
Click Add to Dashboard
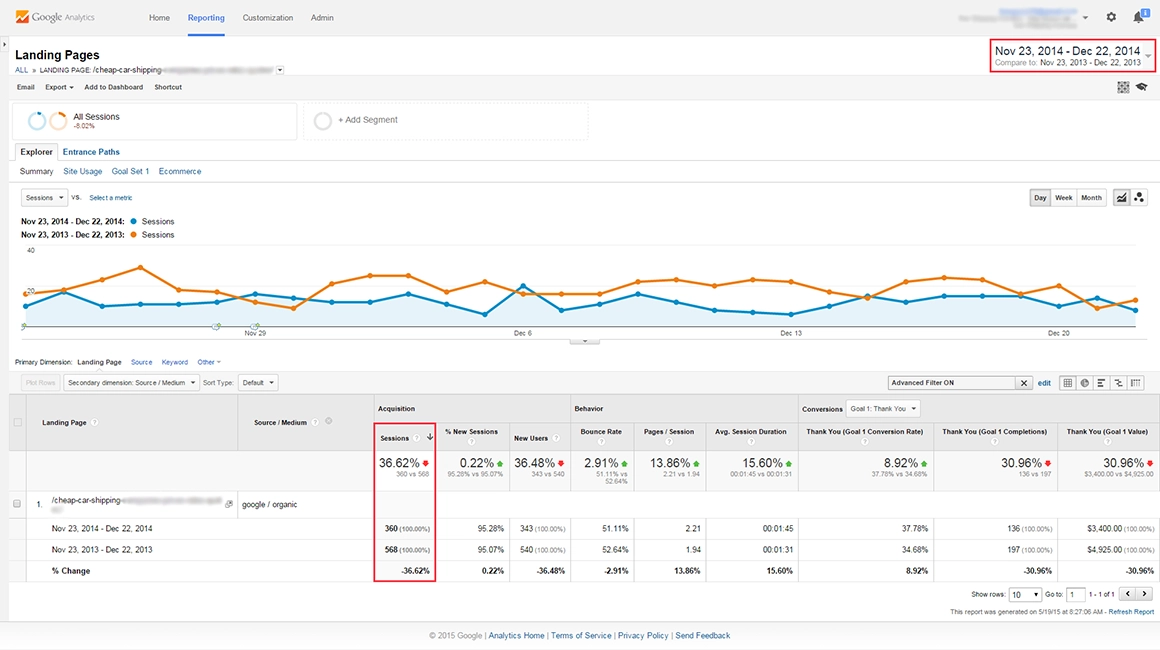[x=113, y=87]
